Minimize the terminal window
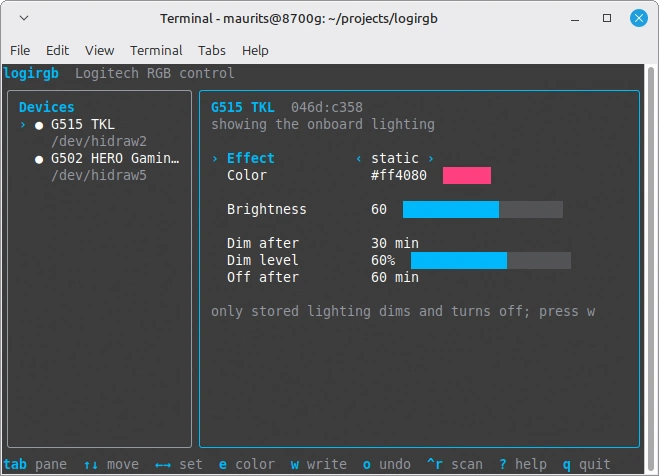The image size is (659, 476). coord(575,19)
